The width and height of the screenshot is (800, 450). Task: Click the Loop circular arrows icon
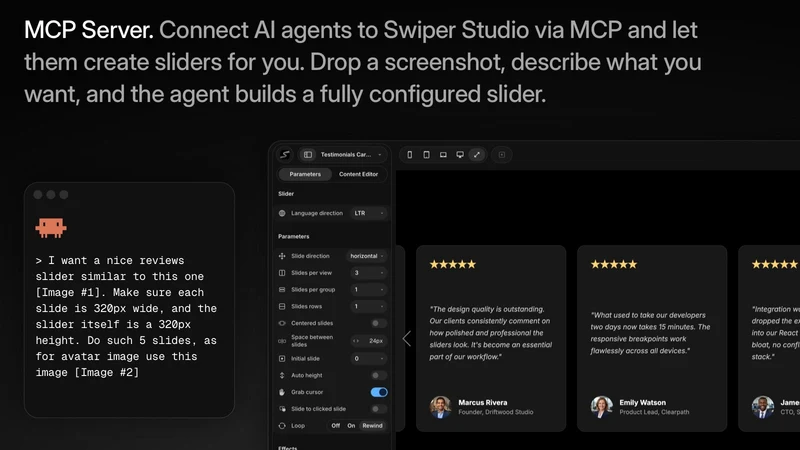282,426
